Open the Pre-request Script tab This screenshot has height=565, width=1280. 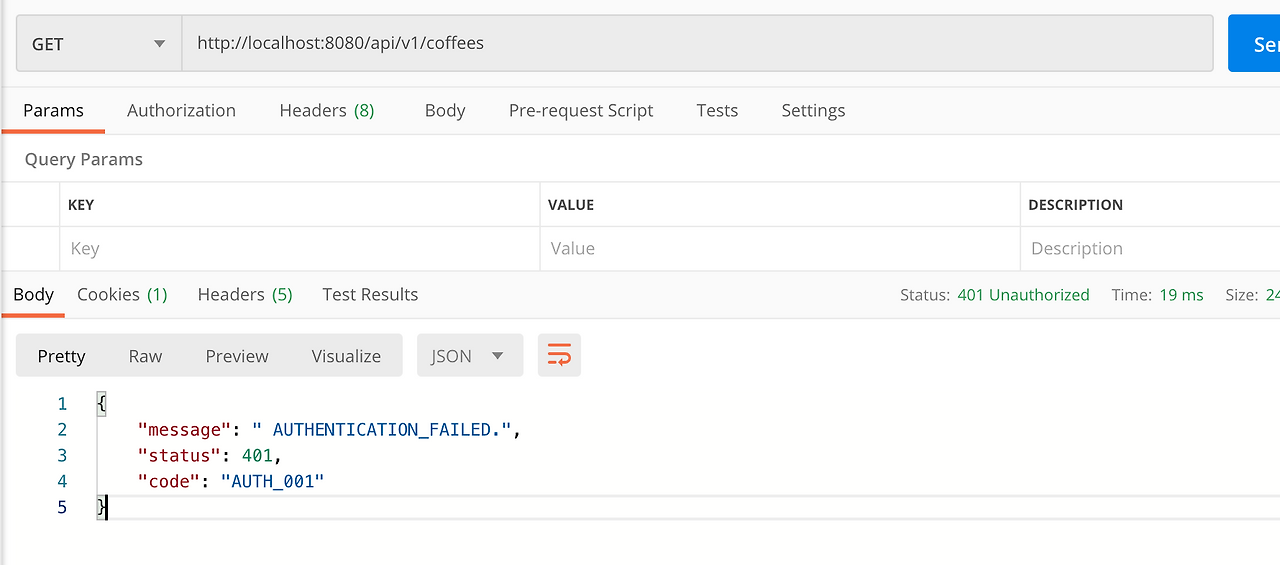581,110
